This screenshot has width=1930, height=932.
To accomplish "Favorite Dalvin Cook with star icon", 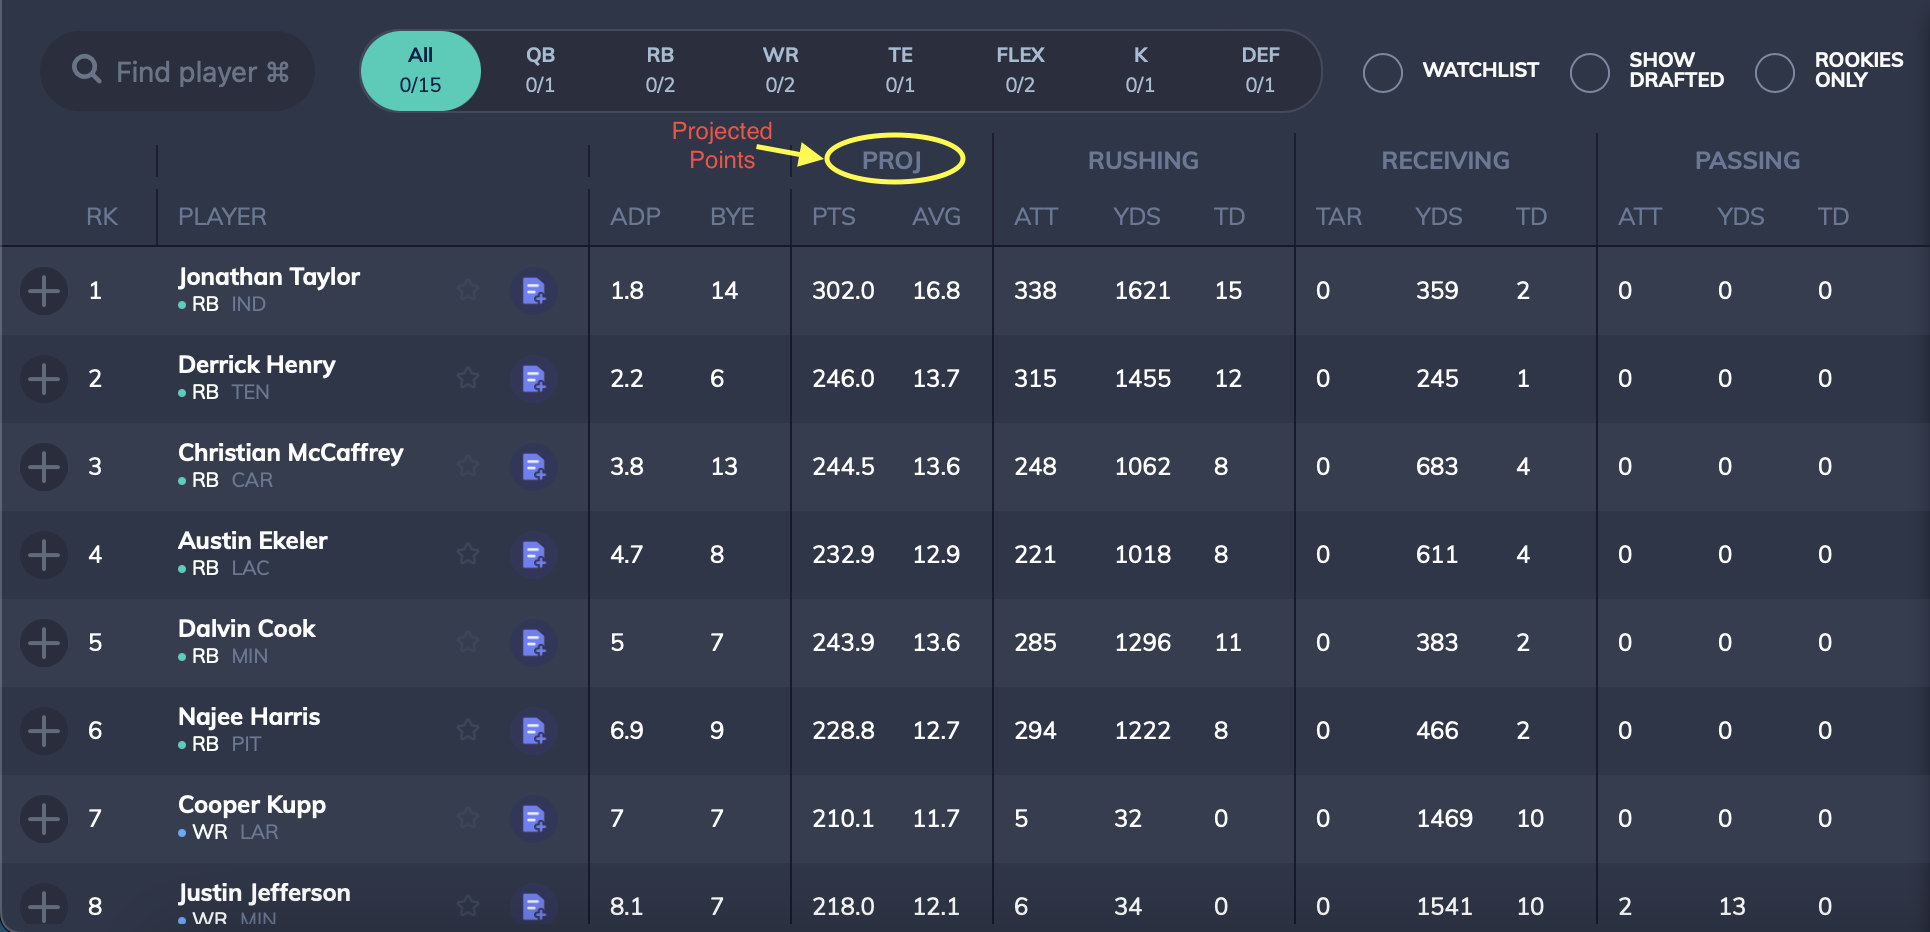I will 467,643.
